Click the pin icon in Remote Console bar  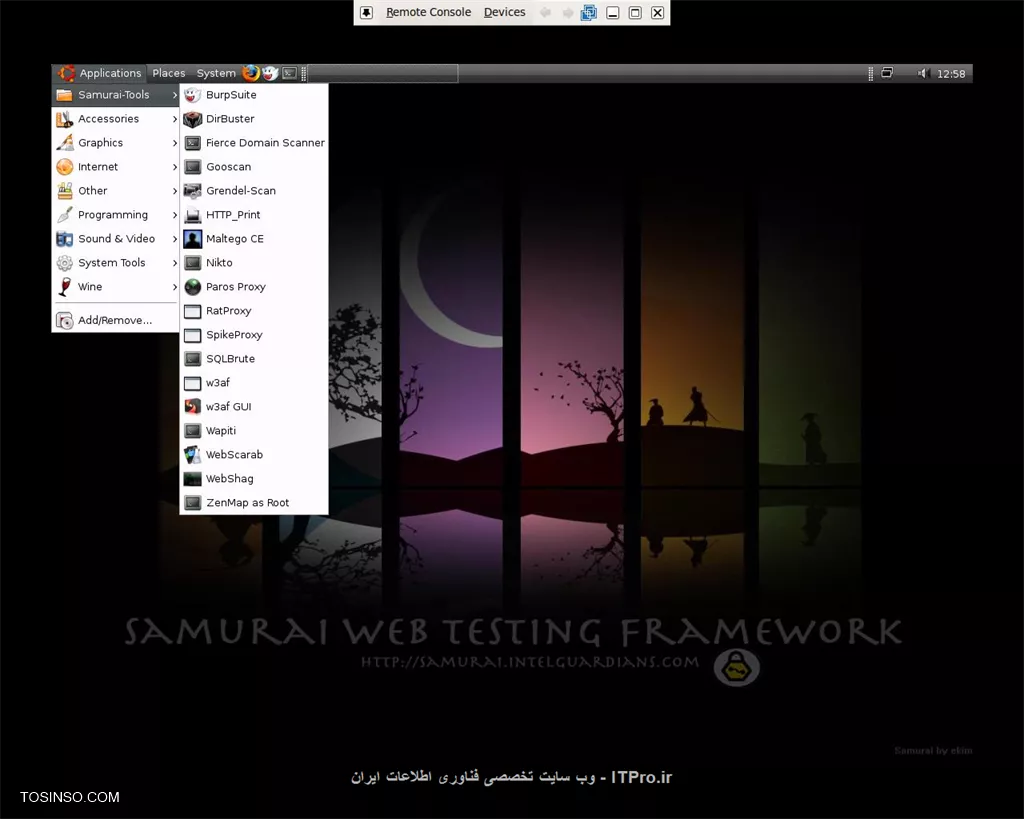[366, 12]
